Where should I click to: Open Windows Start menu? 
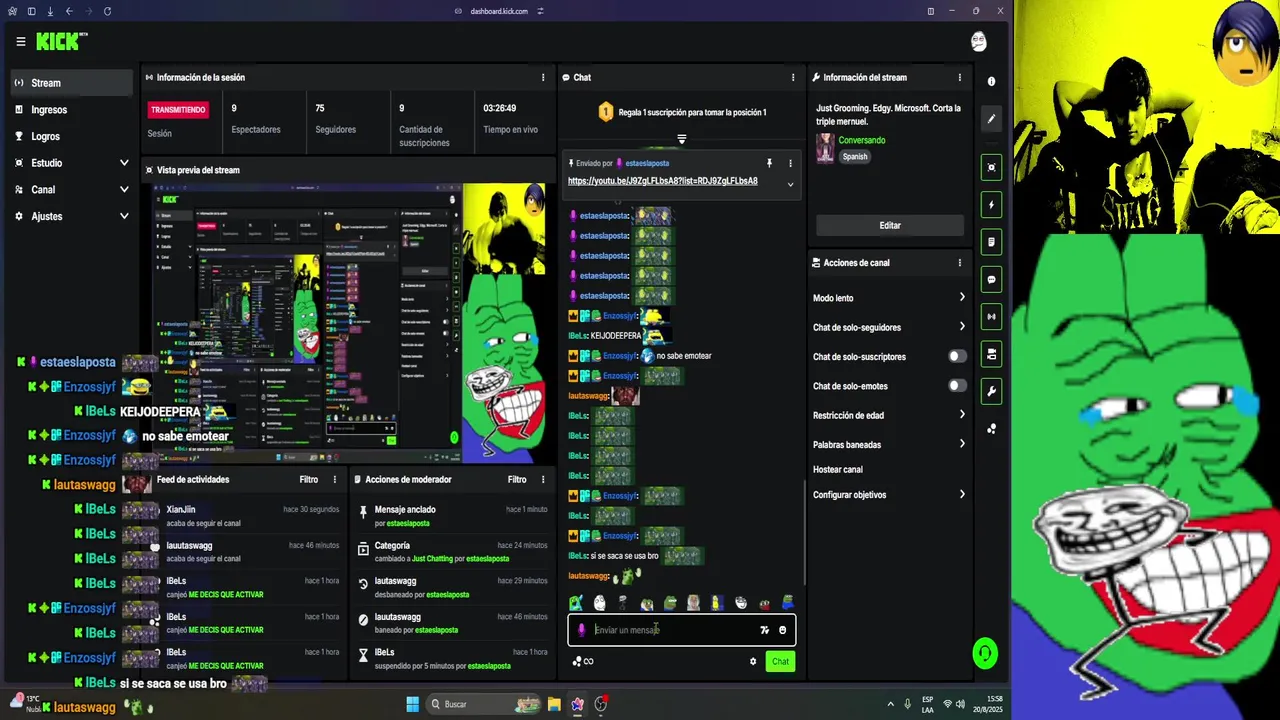coord(412,704)
